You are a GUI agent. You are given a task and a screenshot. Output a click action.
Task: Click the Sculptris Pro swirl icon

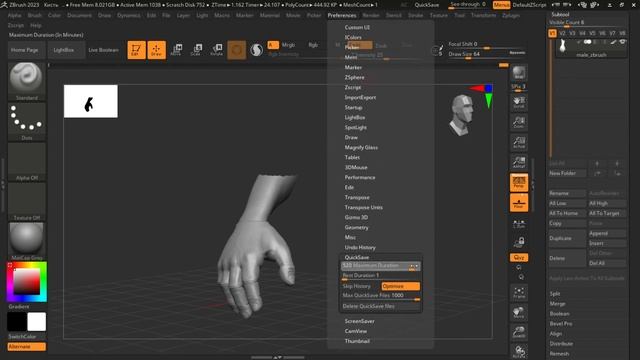256,50
